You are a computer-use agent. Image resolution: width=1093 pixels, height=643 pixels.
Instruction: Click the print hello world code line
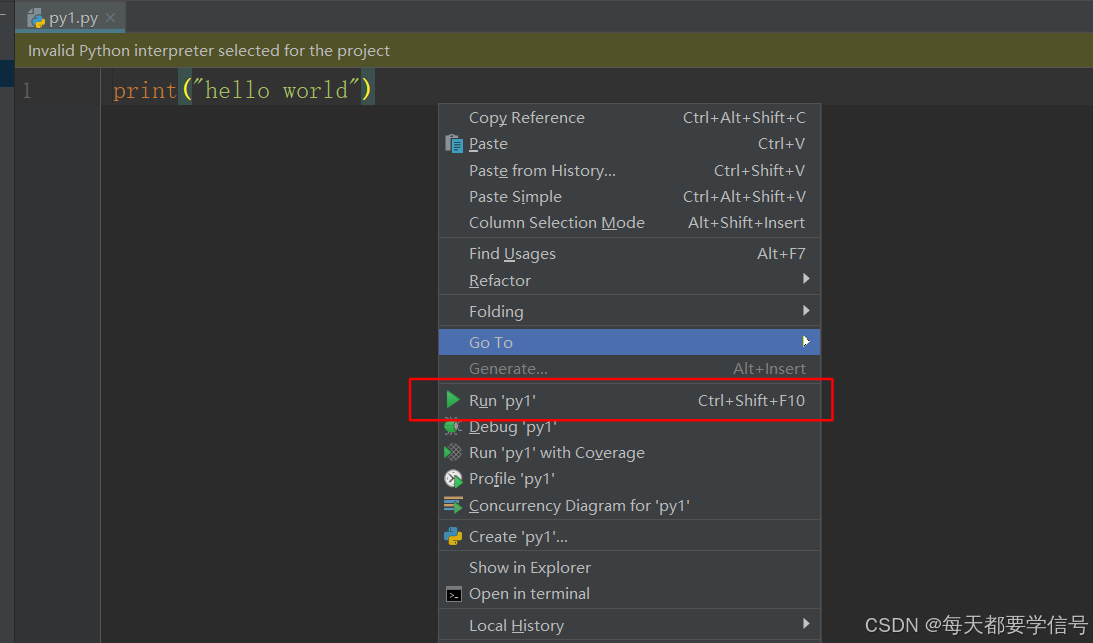242,90
